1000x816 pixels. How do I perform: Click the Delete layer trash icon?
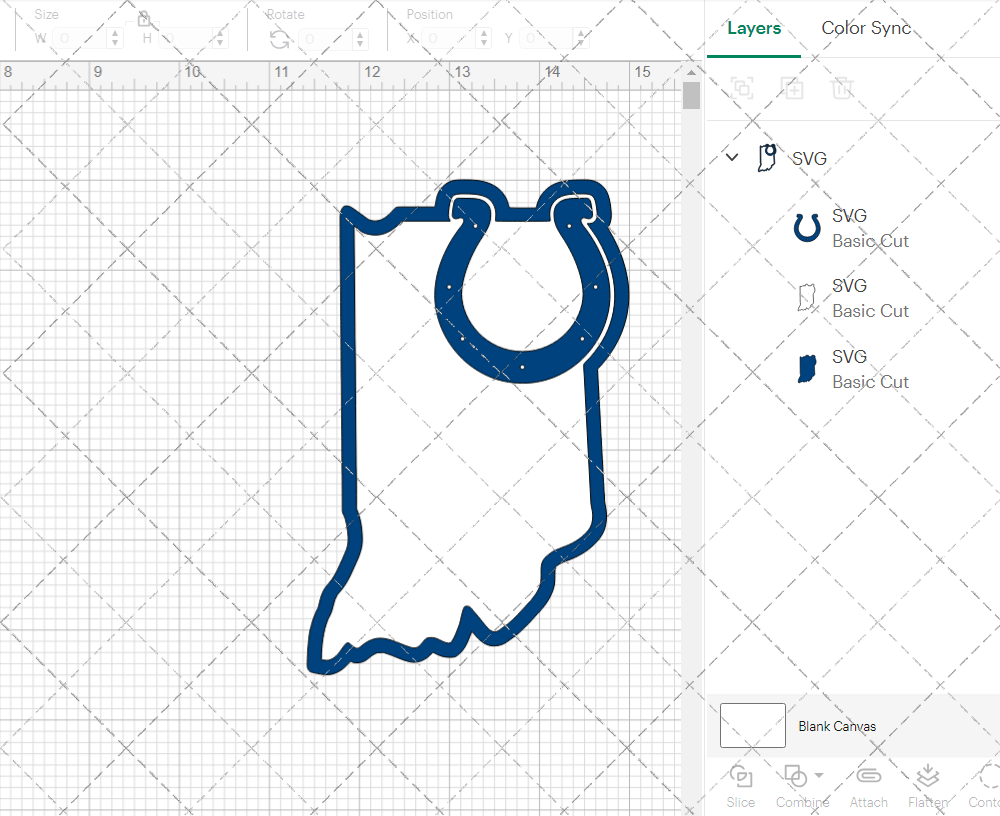(842, 87)
